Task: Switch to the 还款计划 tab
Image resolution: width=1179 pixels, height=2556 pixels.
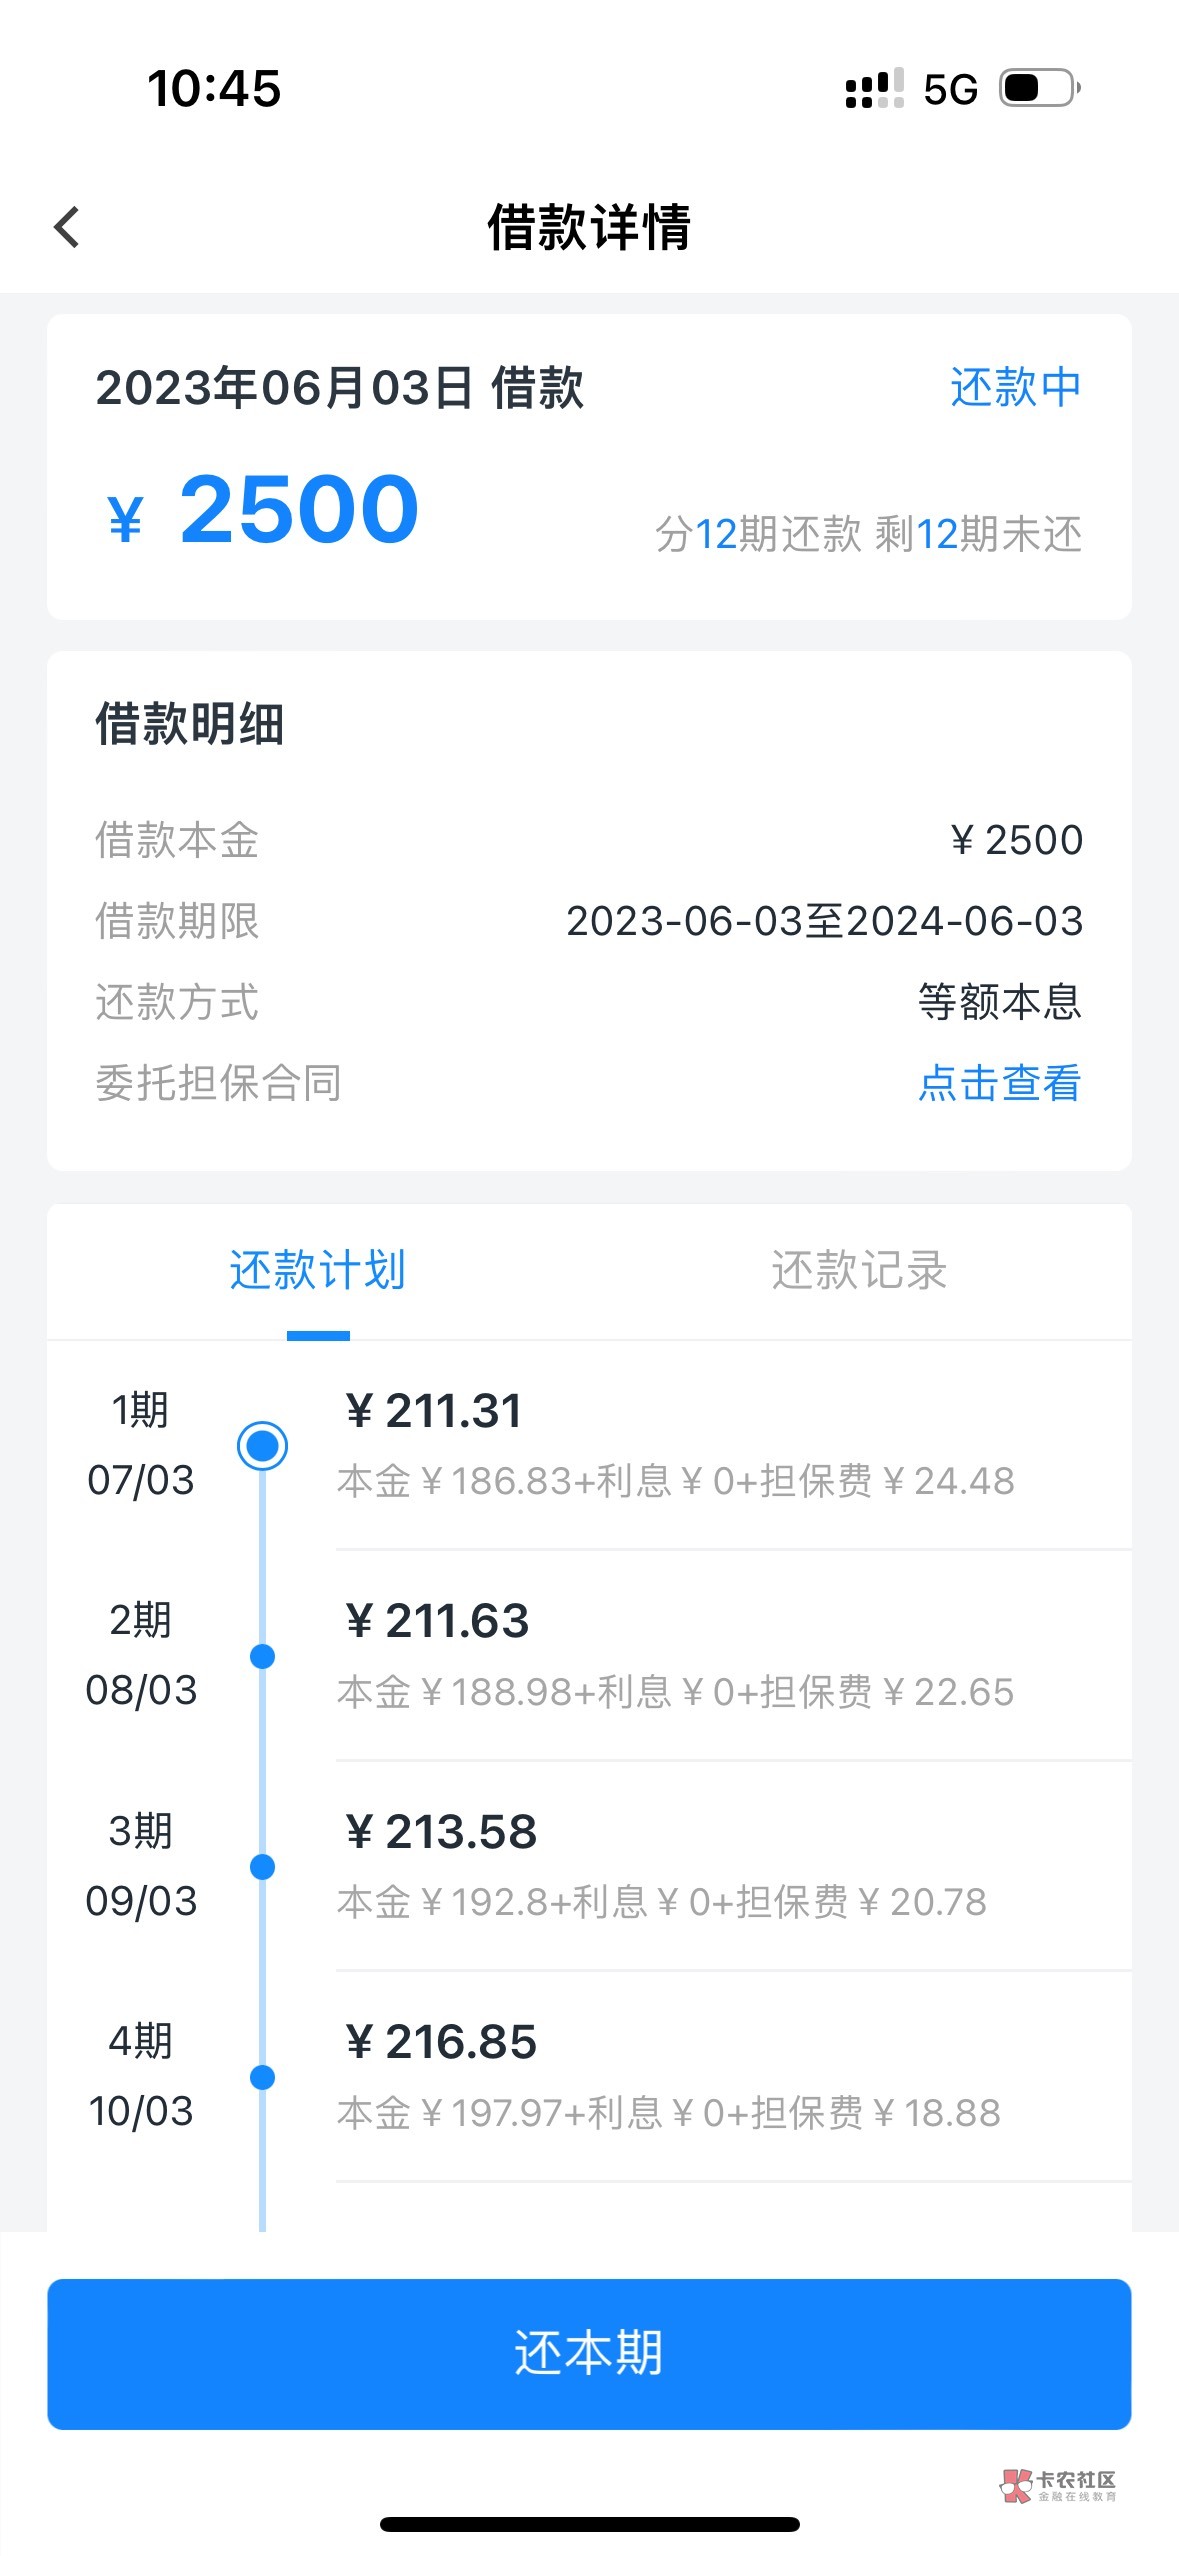Action: (x=317, y=1270)
